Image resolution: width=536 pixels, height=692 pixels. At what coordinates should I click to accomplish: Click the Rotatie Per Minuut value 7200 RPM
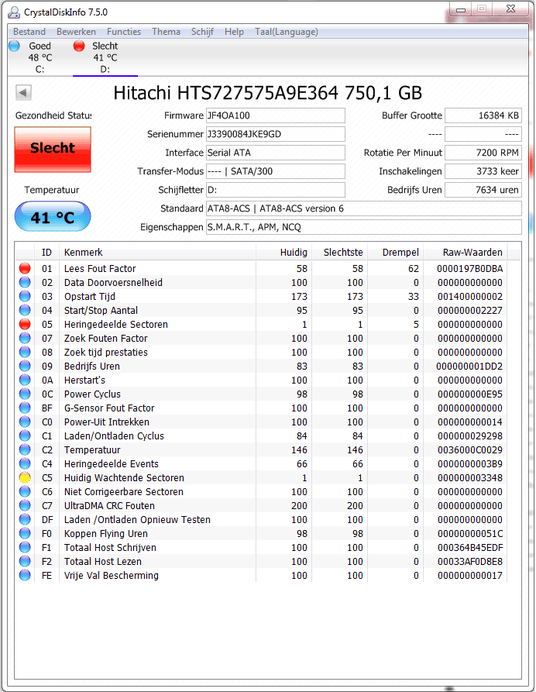tap(483, 153)
